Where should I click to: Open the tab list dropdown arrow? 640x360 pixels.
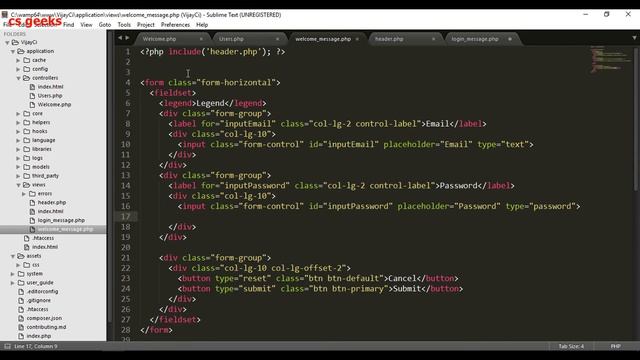[x=634, y=38]
